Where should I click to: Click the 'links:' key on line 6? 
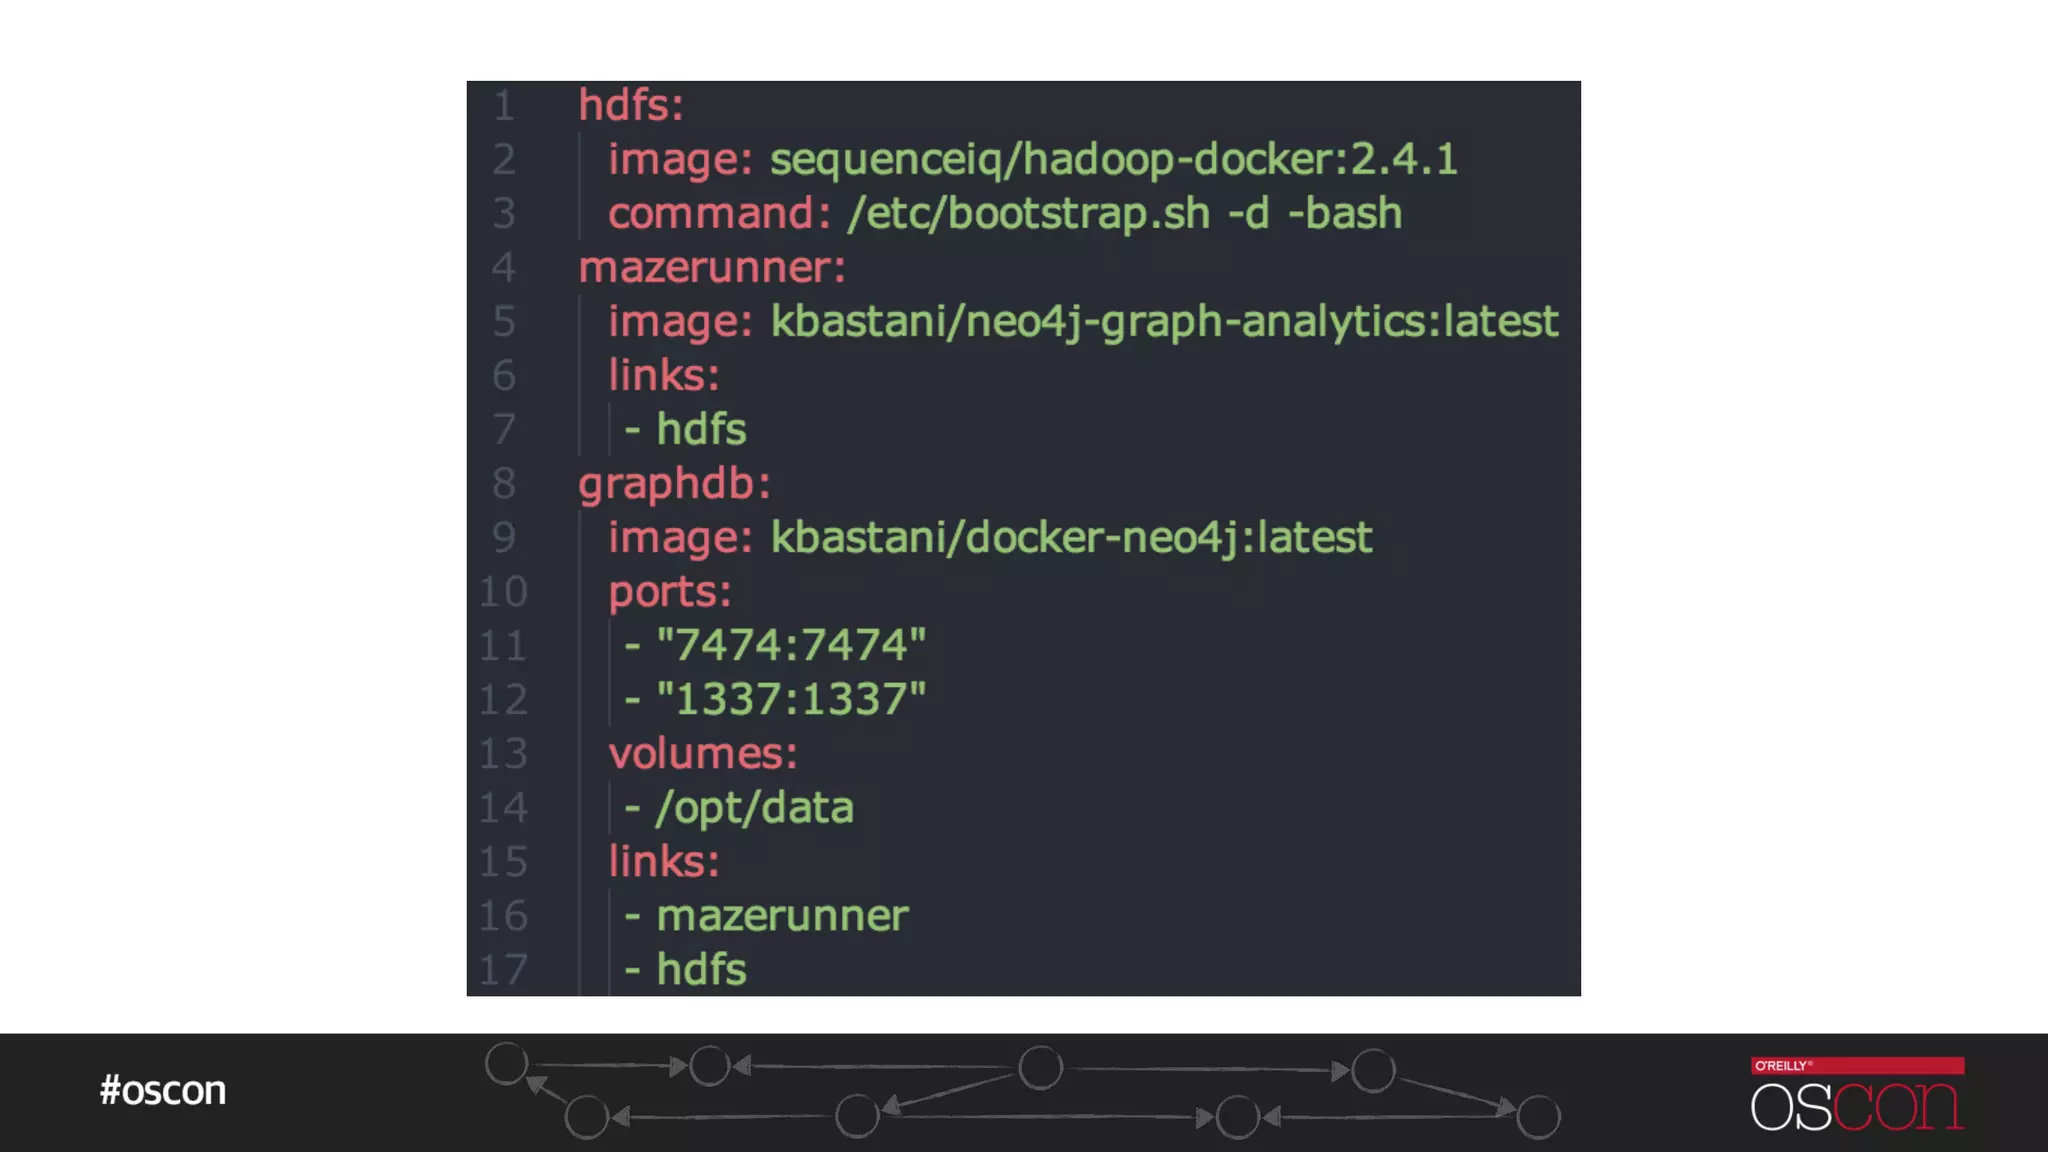(664, 376)
